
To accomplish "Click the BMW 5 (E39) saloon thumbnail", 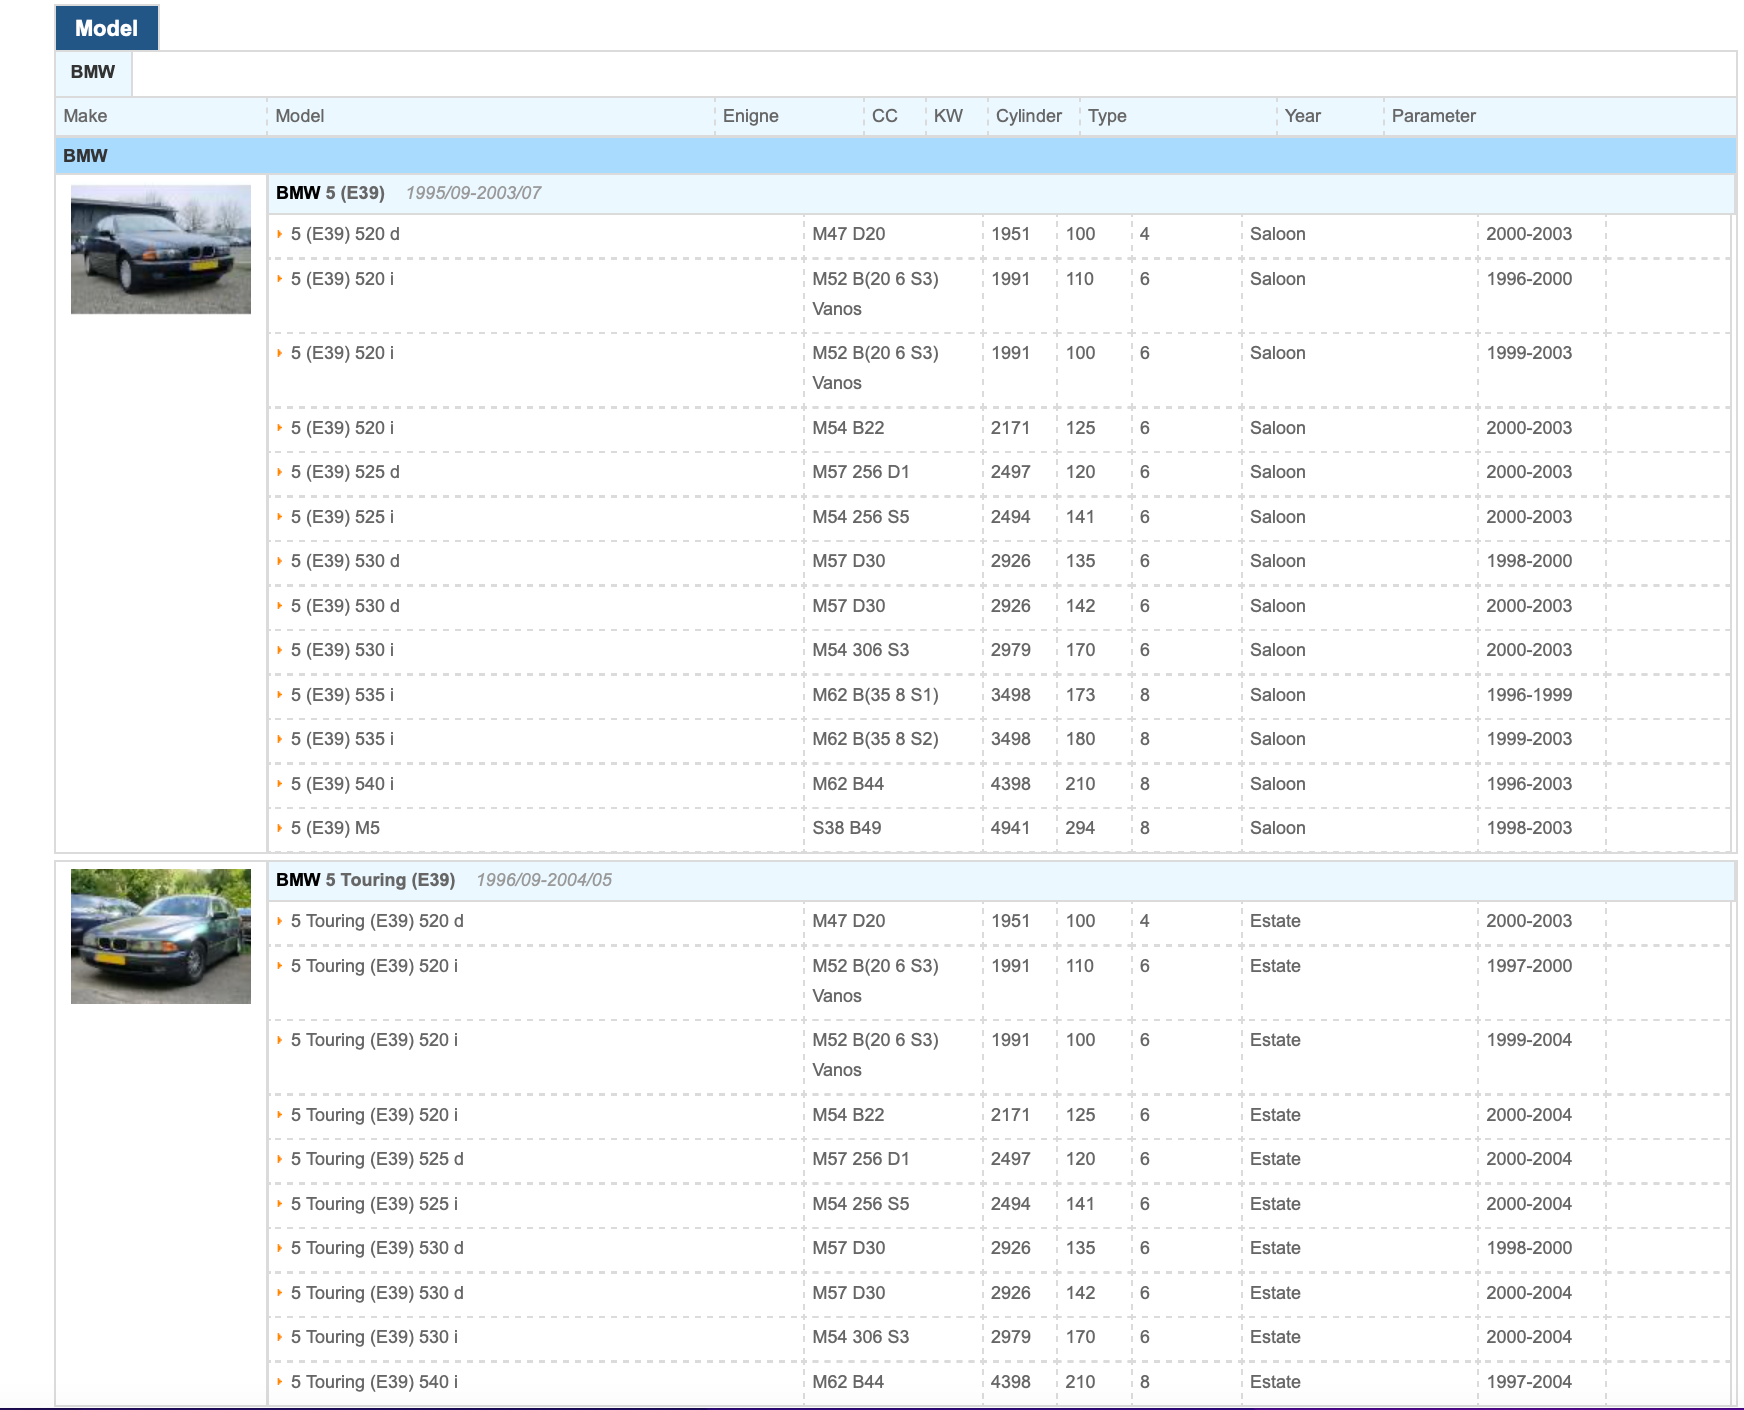I will click(x=161, y=249).
